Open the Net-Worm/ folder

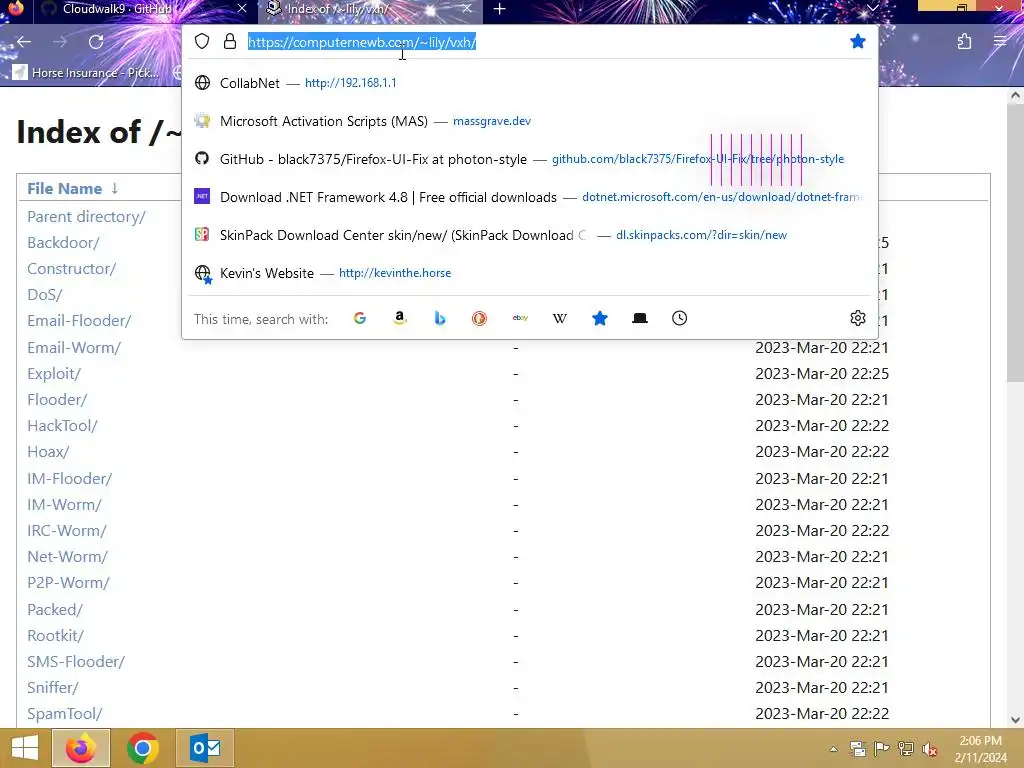tap(67, 557)
